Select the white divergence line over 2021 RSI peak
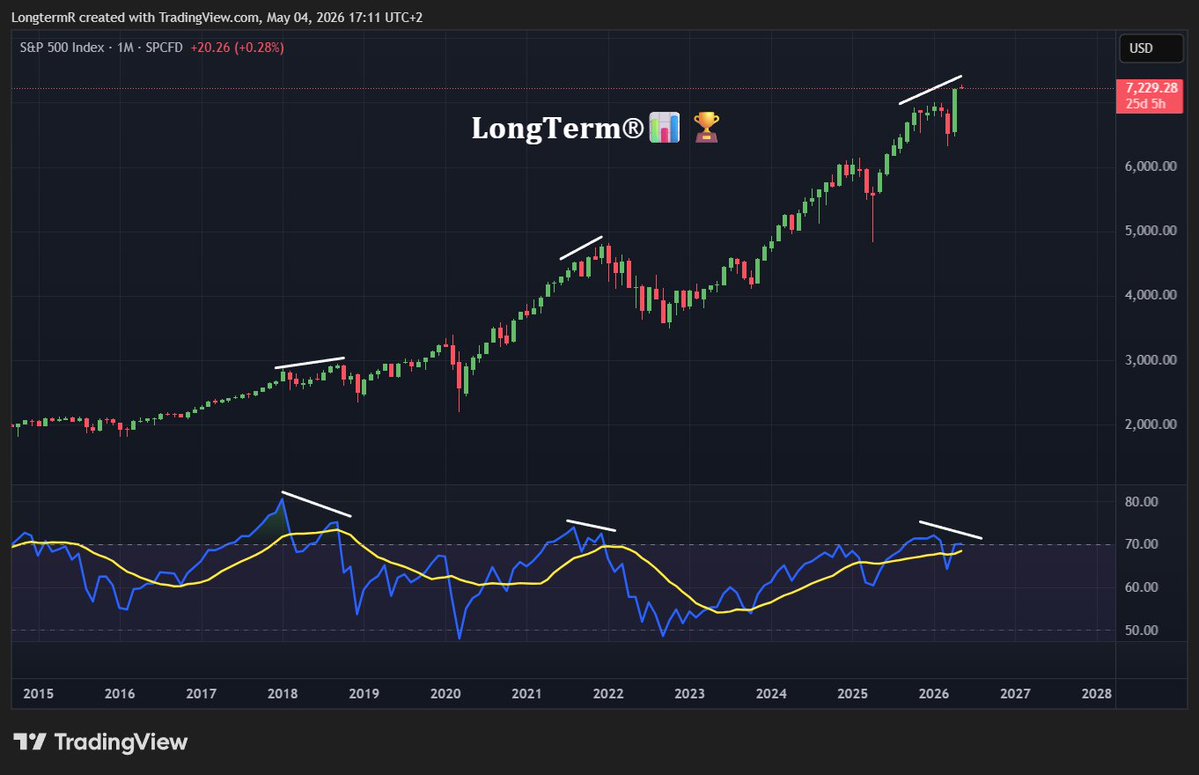Image resolution: width=1199 pixels, height=775 pixels. [x=591, y=526]
